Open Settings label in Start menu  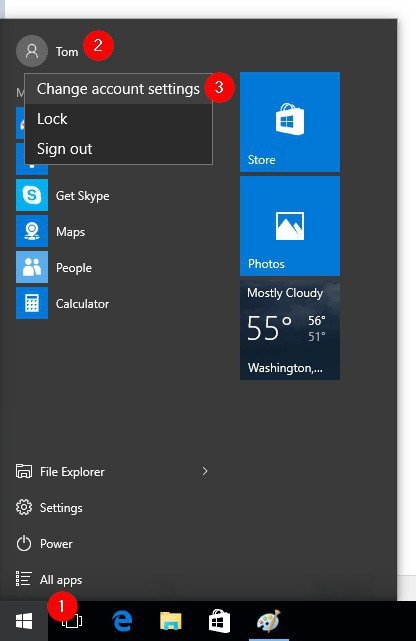click(61, 508)
